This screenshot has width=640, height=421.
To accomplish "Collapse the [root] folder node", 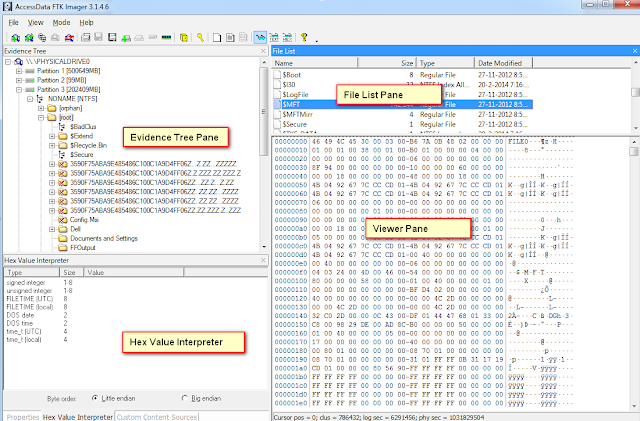I will [x=41, y=118].
